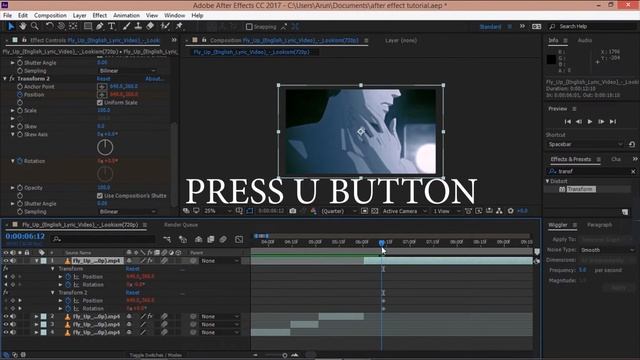The height and width of the screenshot is (360, 640).
Task: Clear the Effects & Presets search
Action: click(633, 171)
